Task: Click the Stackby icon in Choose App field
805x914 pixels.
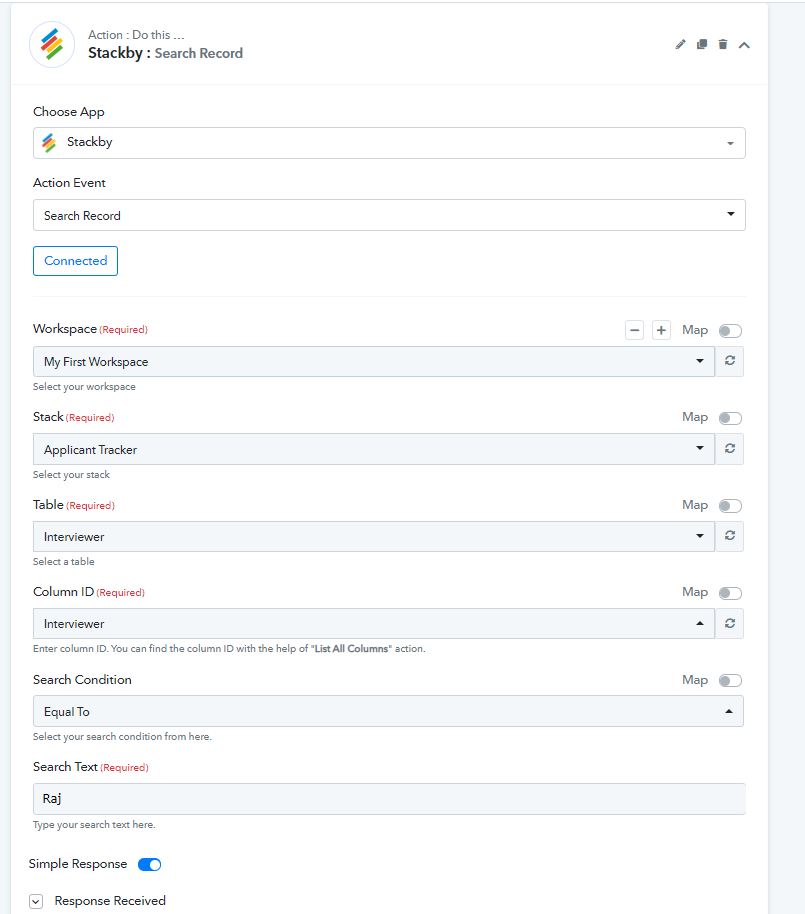Action: click(x=50, y=142)
